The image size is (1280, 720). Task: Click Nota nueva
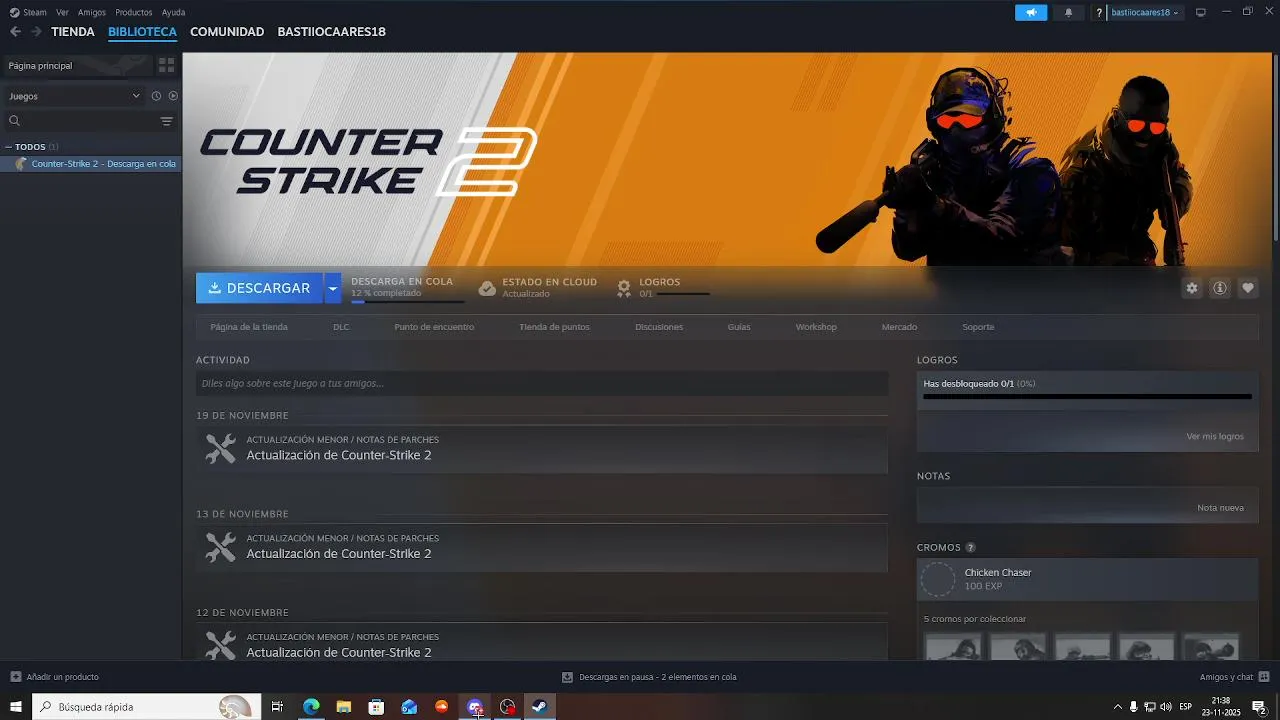point(1220,508)
